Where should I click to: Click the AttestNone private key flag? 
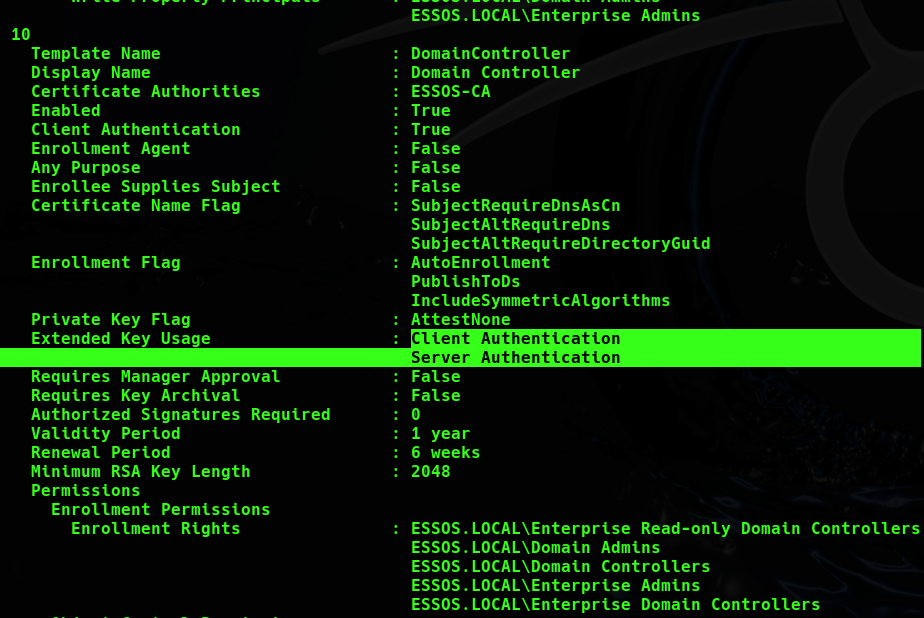460,320
